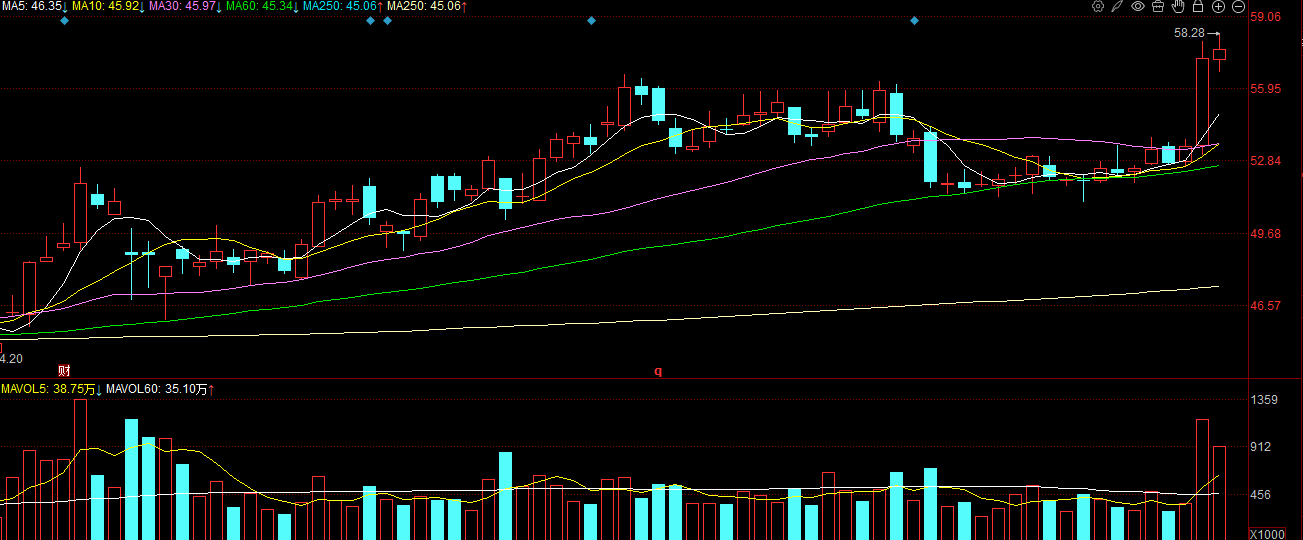Activate the hand pan tool

tap(1178, 7)
